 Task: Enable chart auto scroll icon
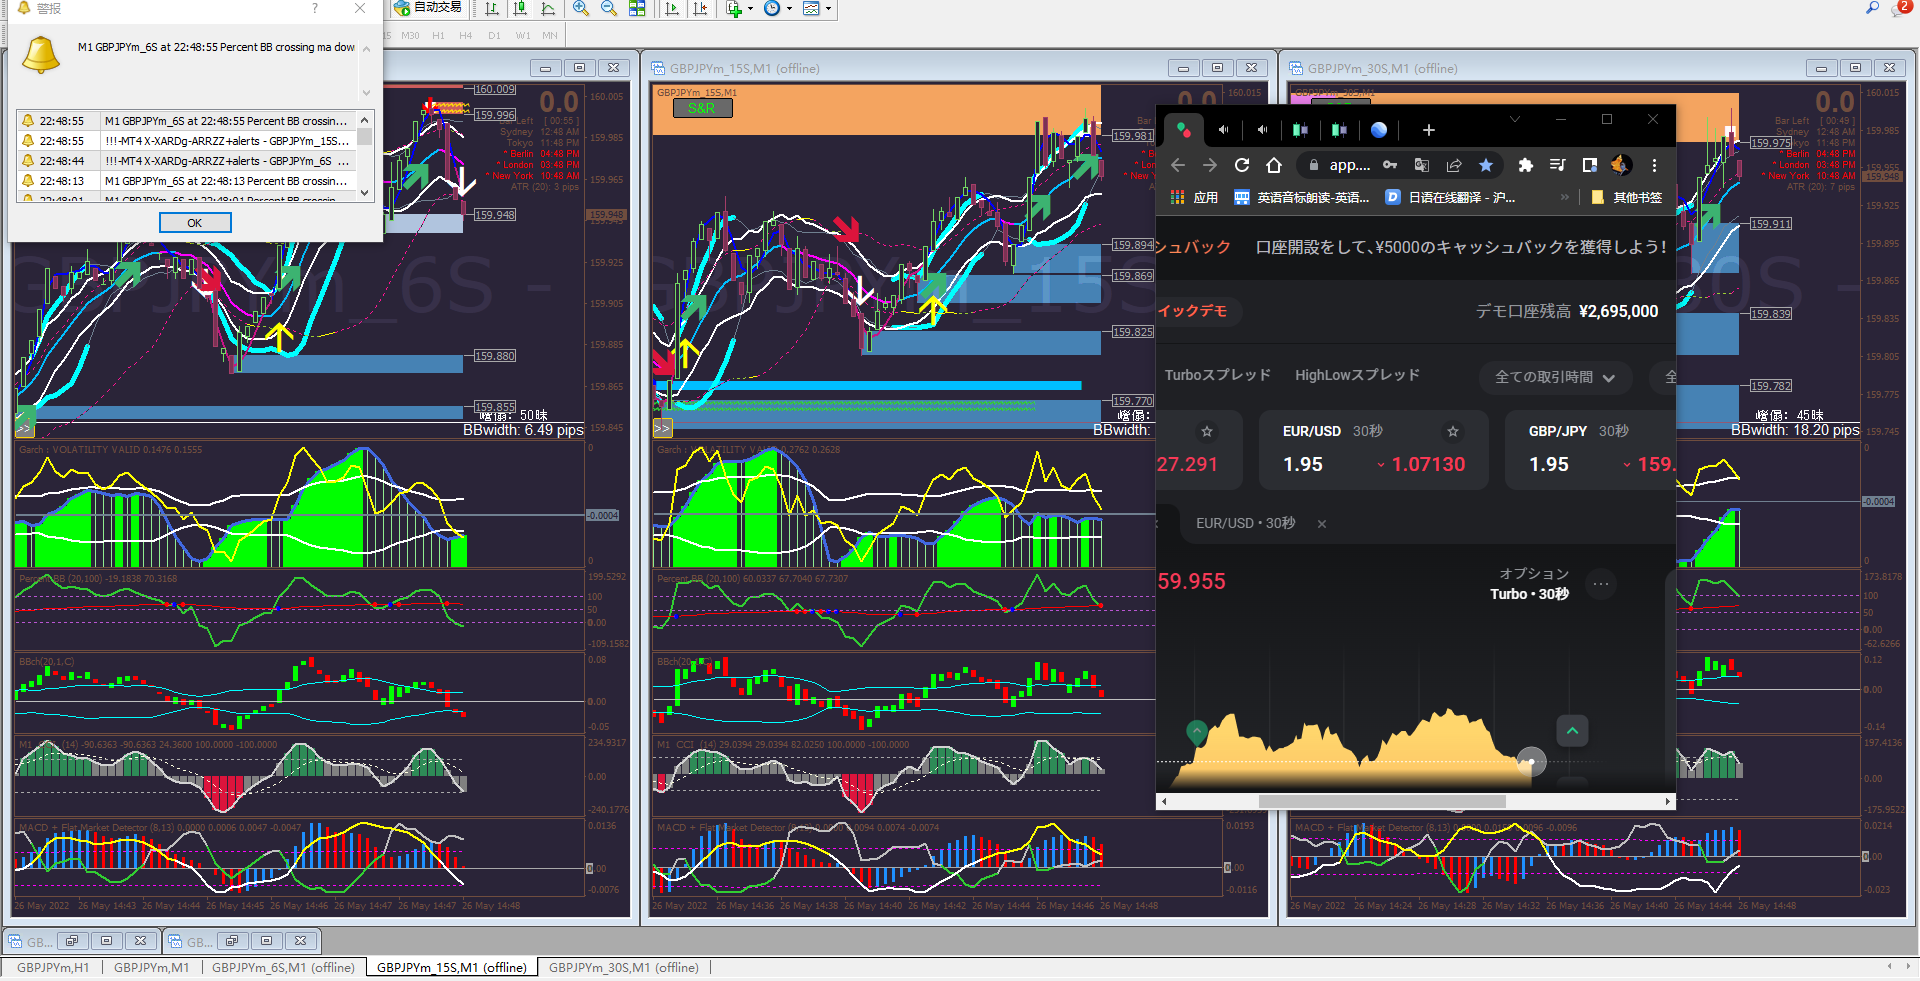point(672,8)
